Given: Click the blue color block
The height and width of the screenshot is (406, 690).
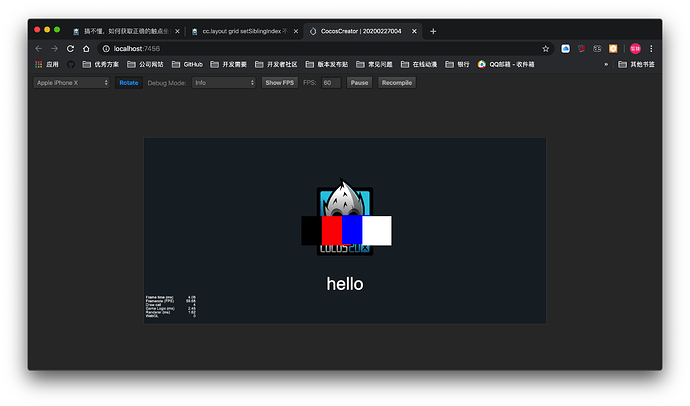Looking at the screenshot, I should (352, 230).
